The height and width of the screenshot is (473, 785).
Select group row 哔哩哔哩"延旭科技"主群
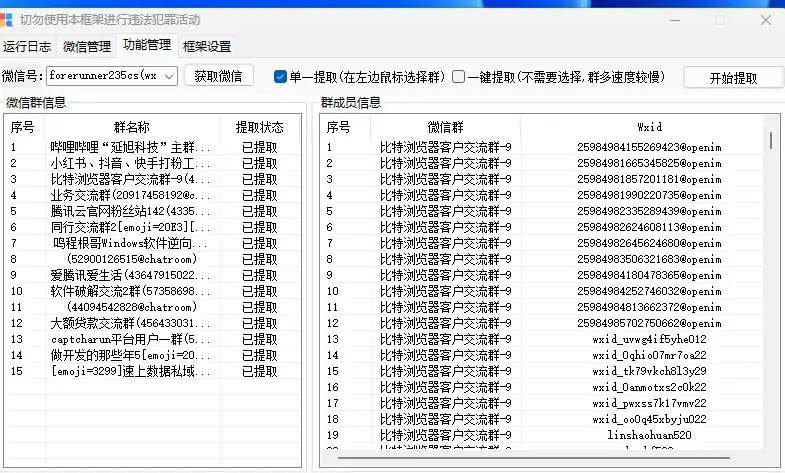[x=153, y=147]
